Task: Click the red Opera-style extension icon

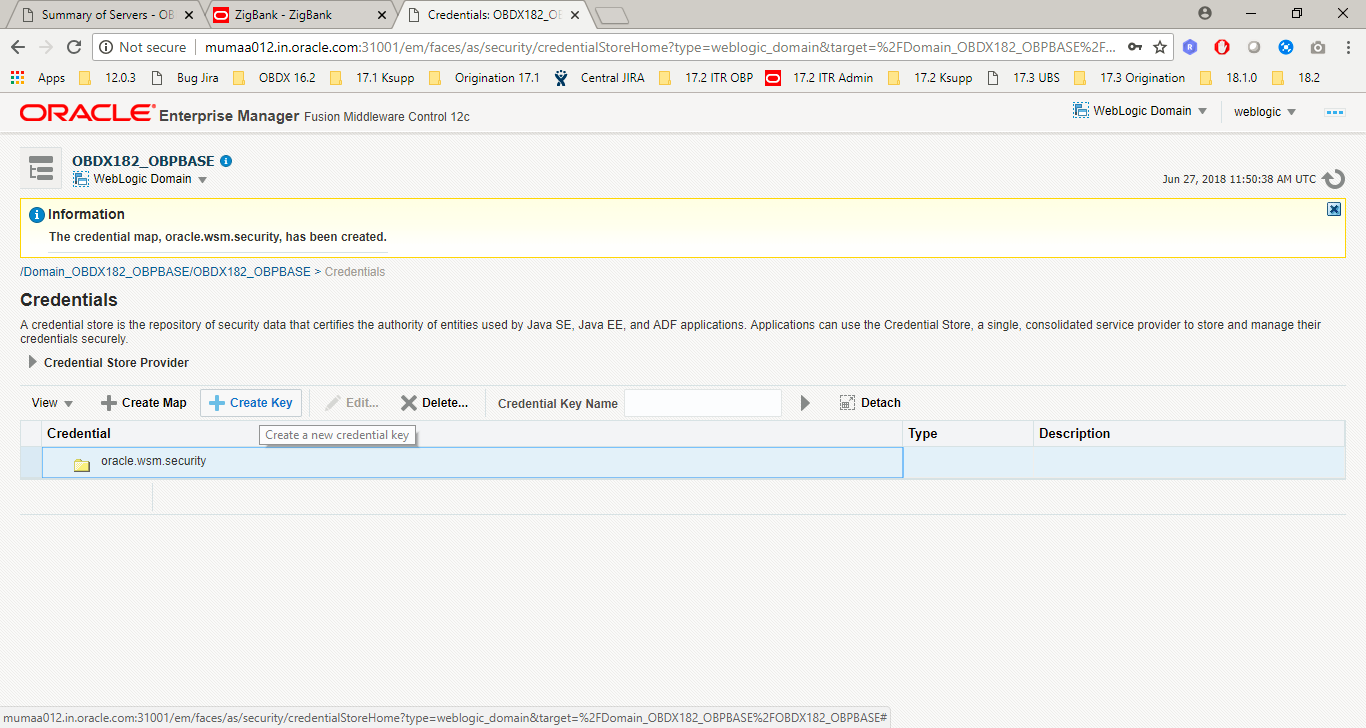Action: [x=1222, y=47]
